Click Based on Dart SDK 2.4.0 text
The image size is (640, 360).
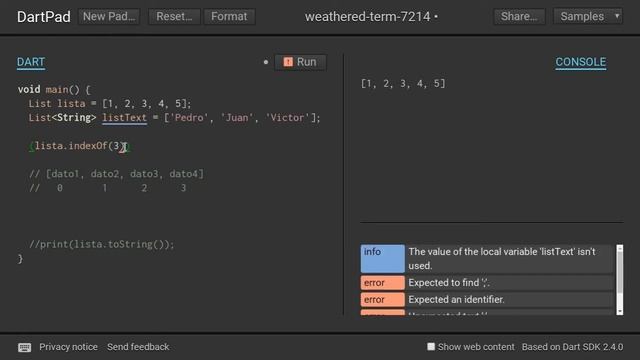pos(572,347)
